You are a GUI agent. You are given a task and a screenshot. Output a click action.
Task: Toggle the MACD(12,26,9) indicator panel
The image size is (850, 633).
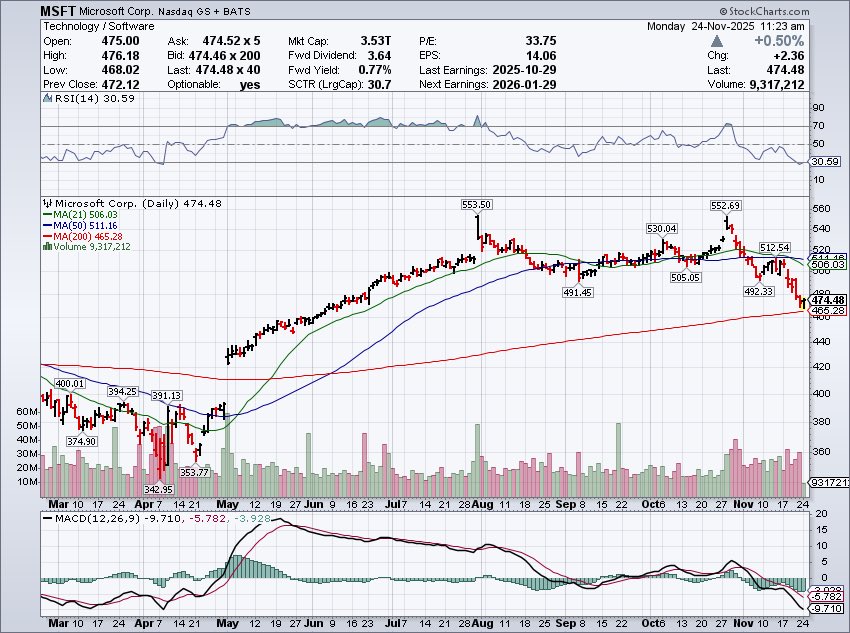90,519
